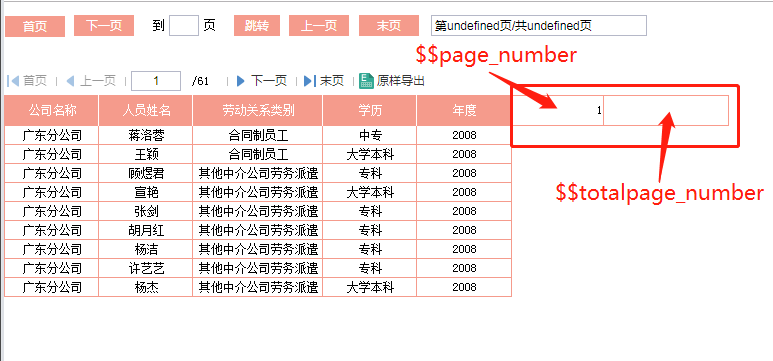Click the 人员姓名 column header

point(146,110)
